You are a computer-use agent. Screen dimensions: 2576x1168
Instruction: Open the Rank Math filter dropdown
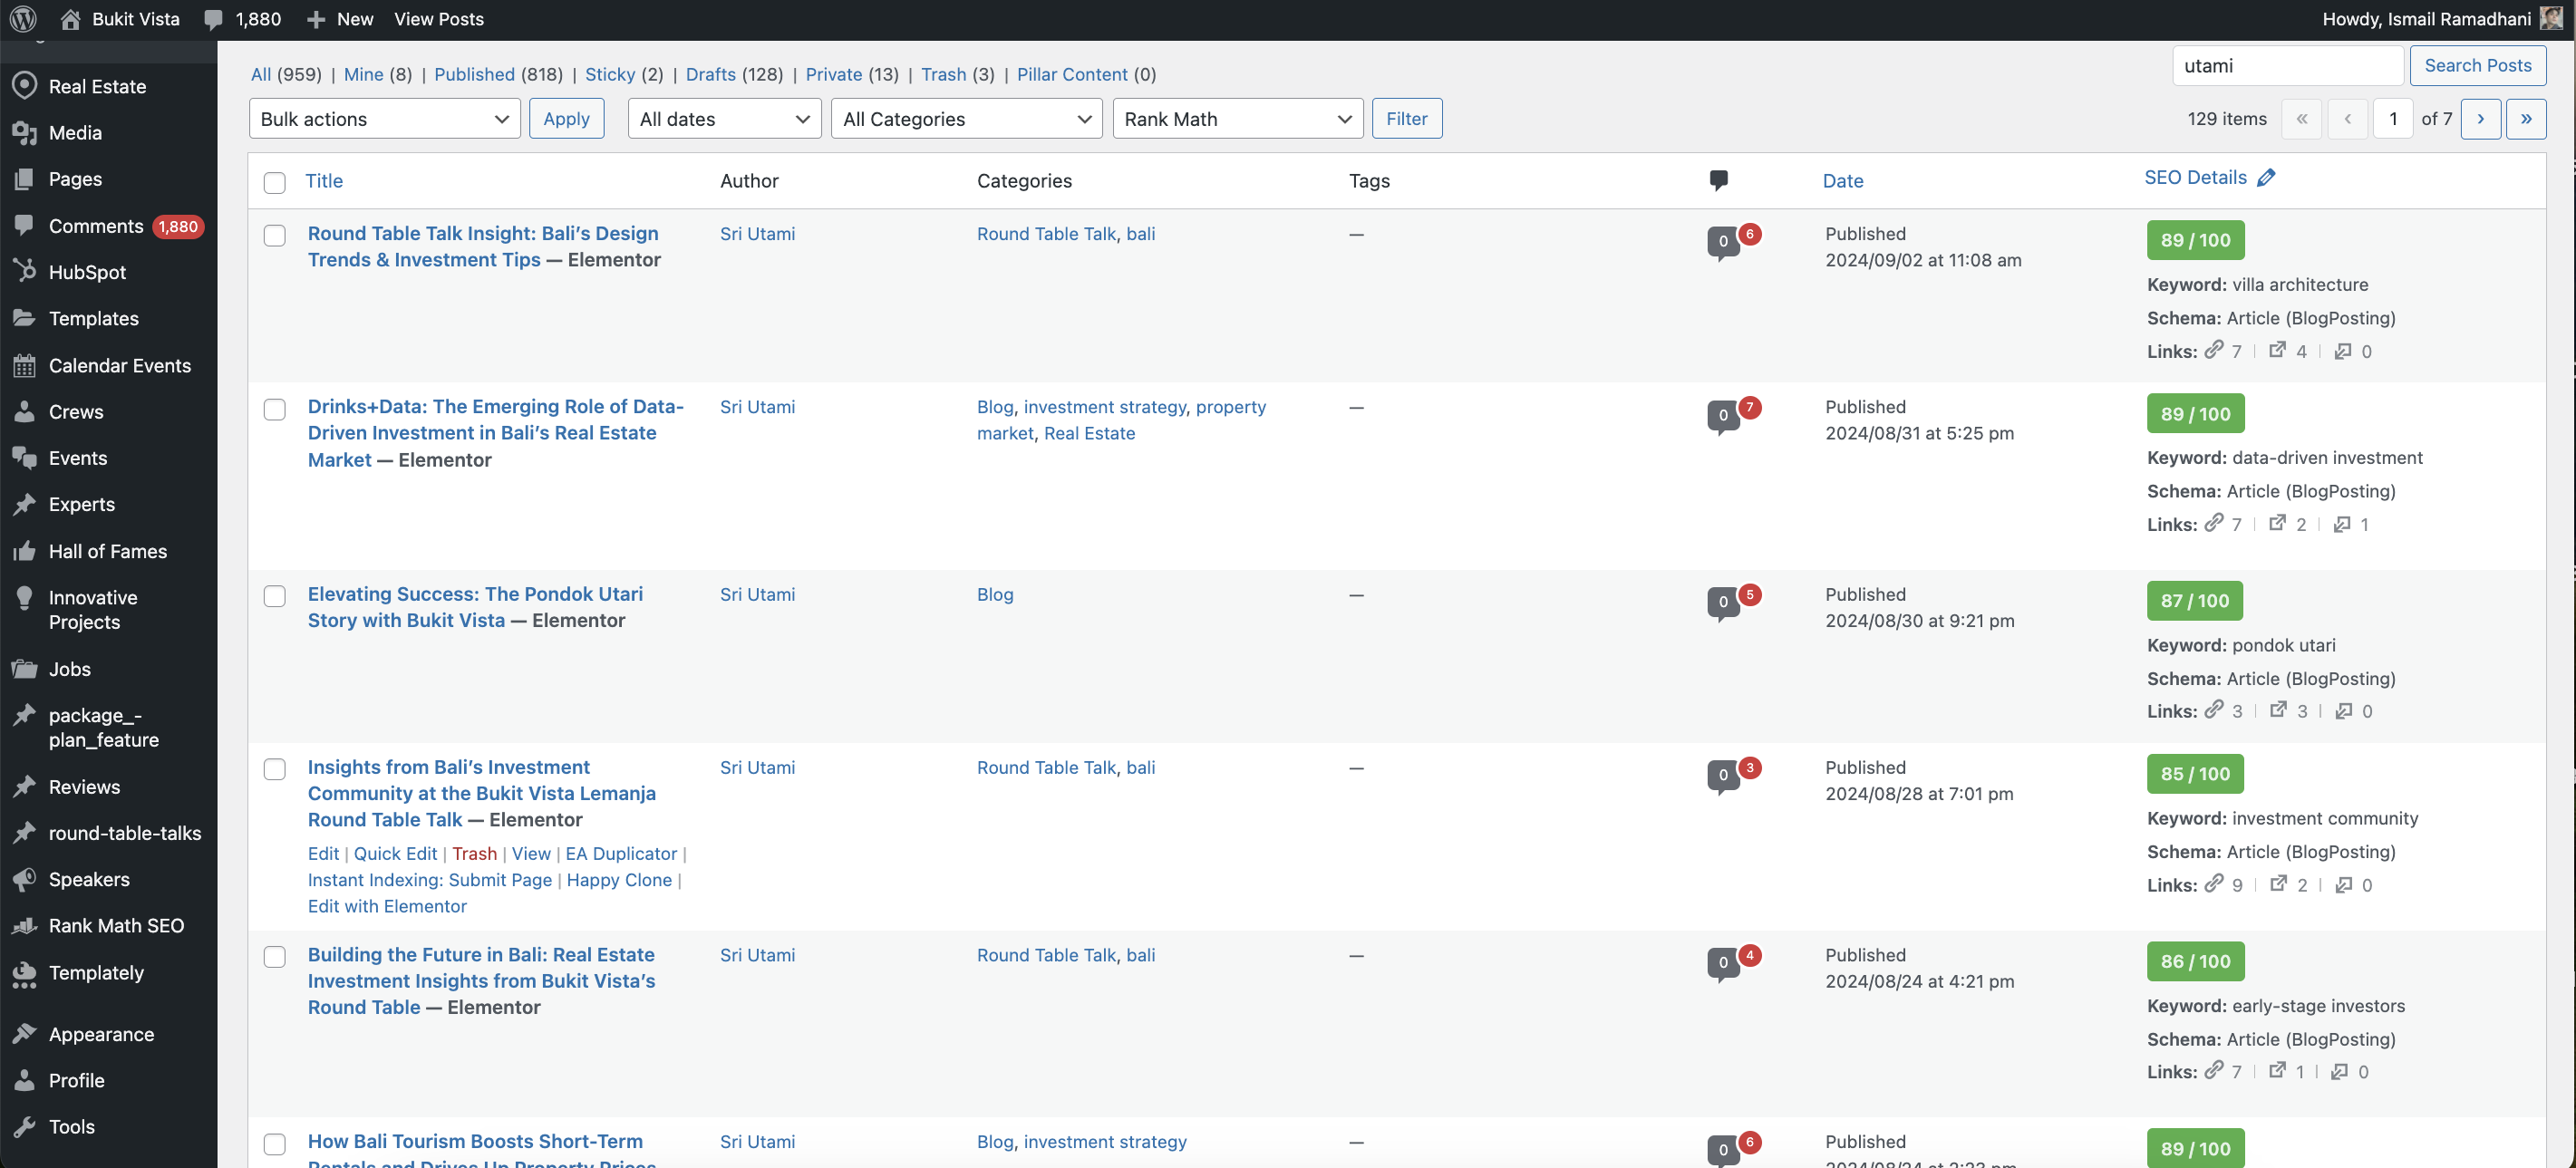1238,119
